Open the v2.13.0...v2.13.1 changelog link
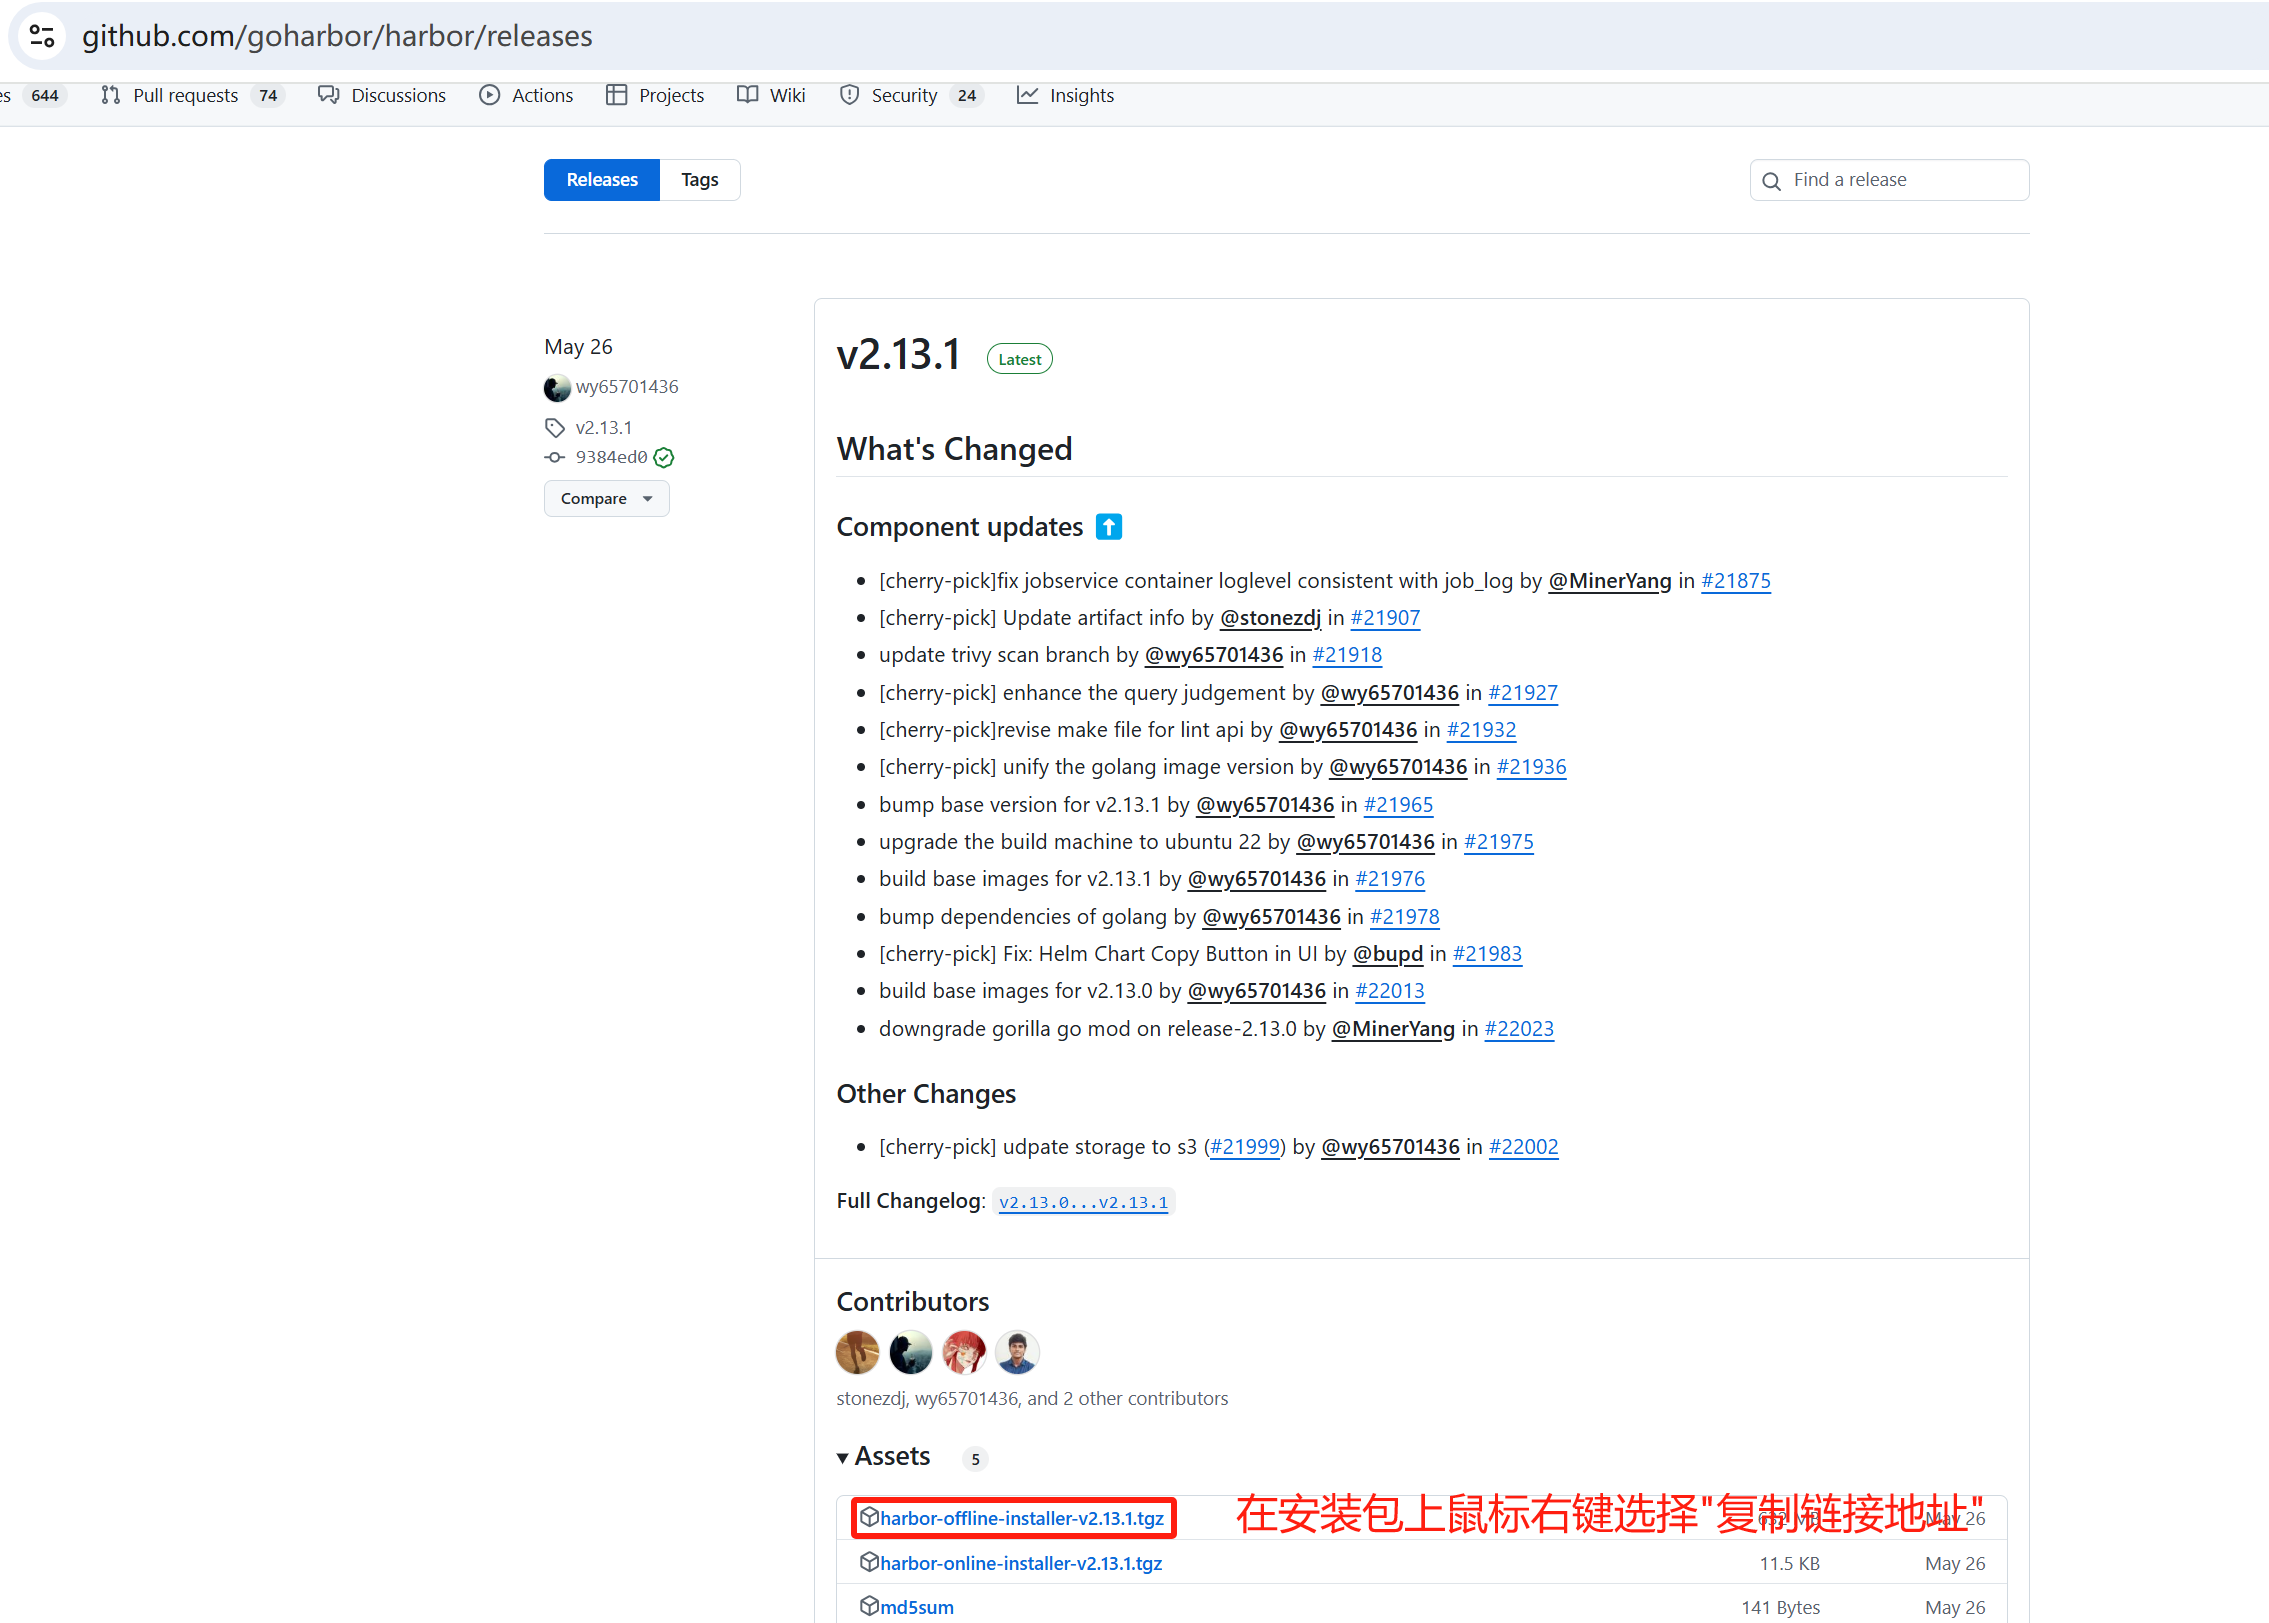 click(1083, 1202)
